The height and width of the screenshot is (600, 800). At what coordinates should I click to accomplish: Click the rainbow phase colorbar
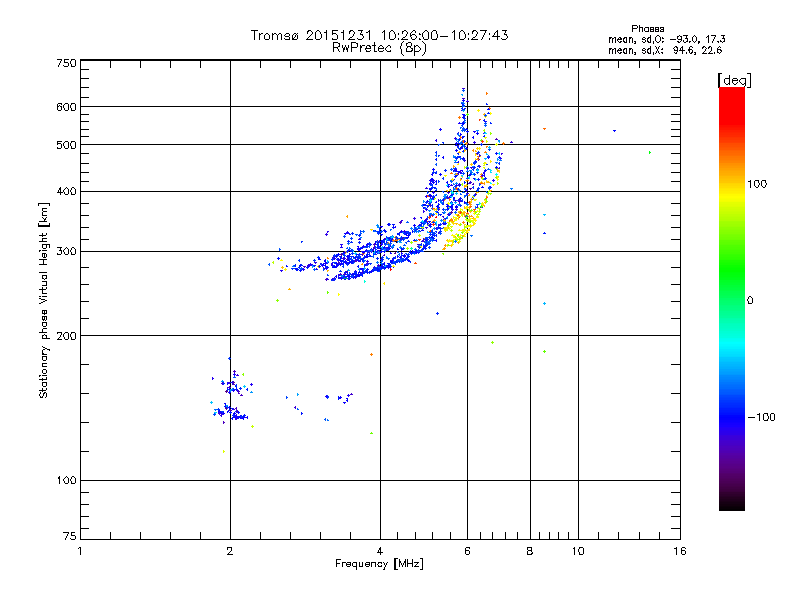(x=732, y=299)
